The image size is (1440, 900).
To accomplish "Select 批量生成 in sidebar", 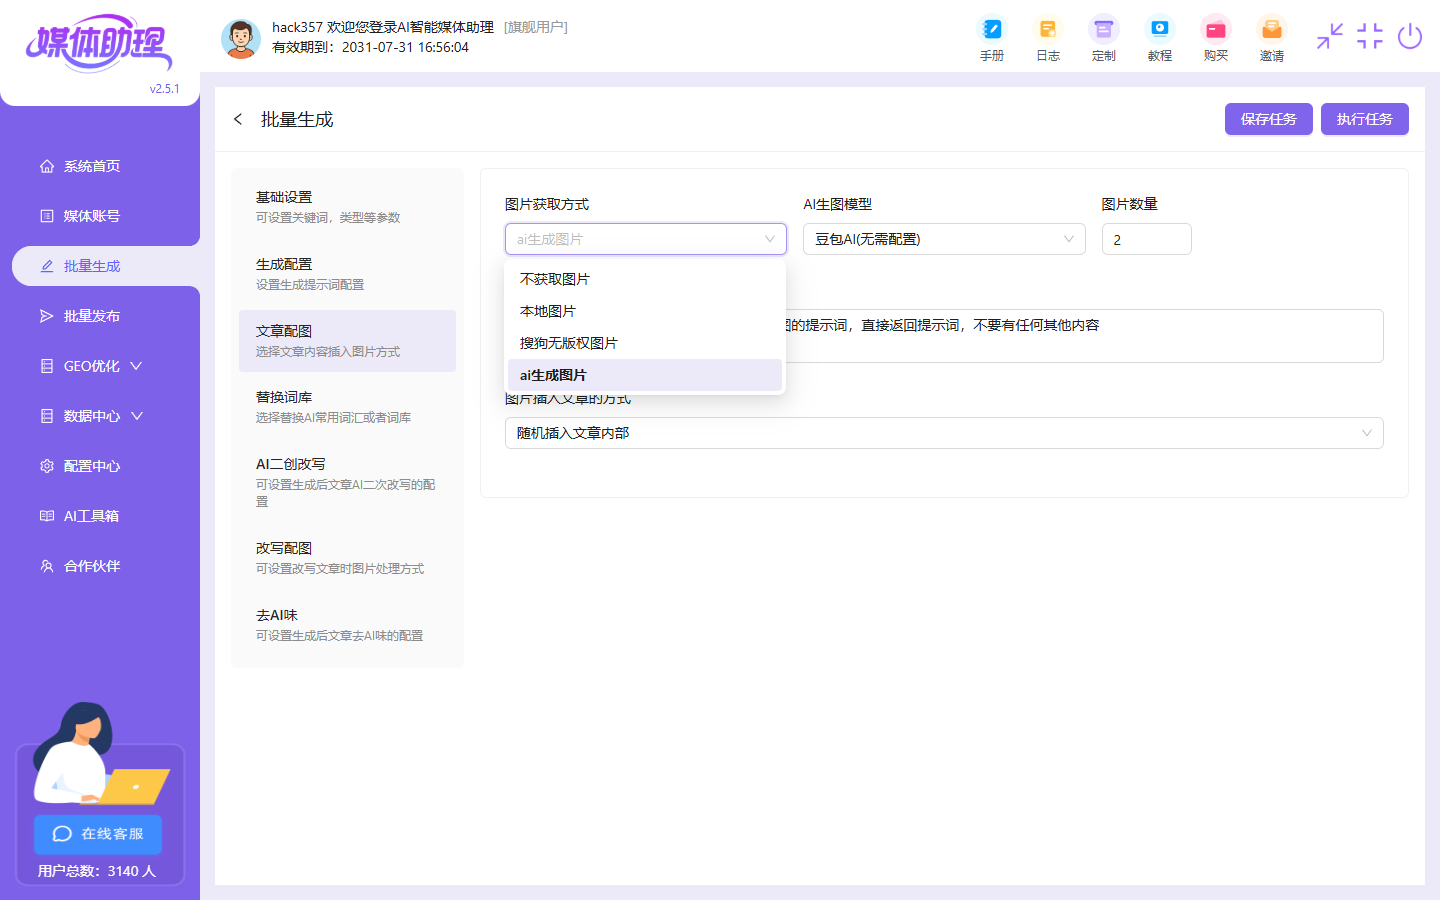I will point(106,266).
